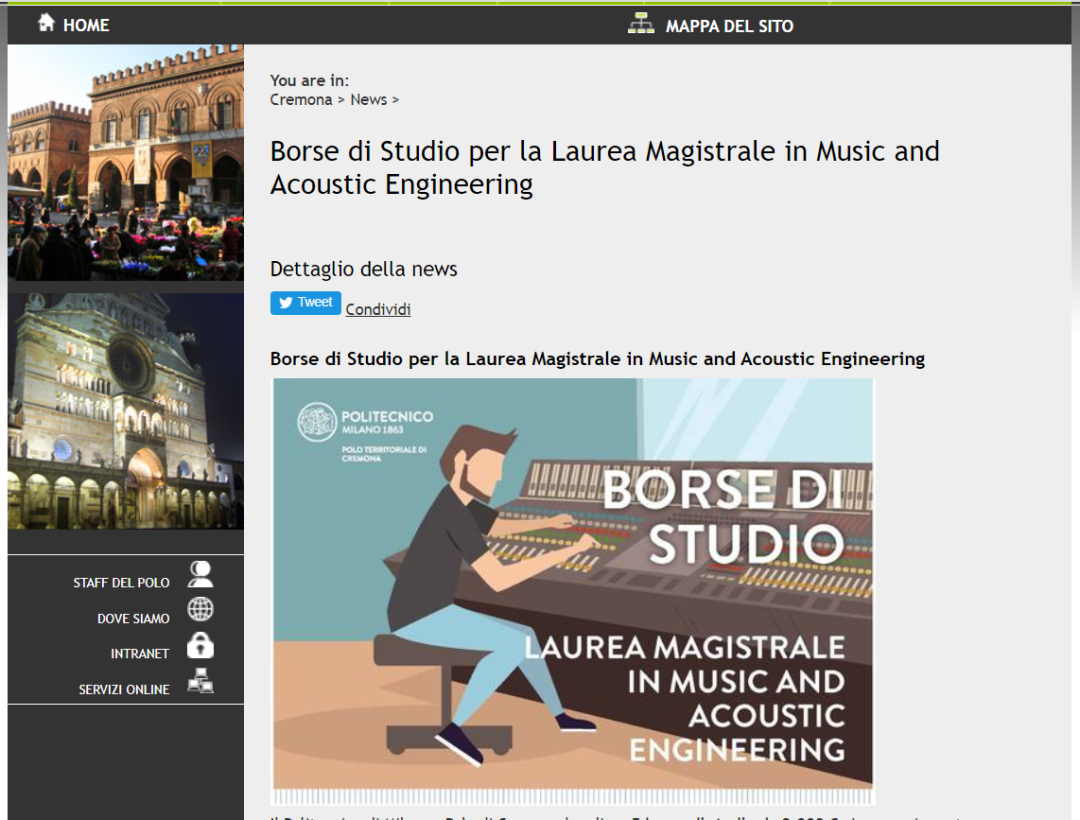The height and width of the screenshot is (820, 1080).
Task: Click the sitemap diagram icon
Action: pos(641,23)
